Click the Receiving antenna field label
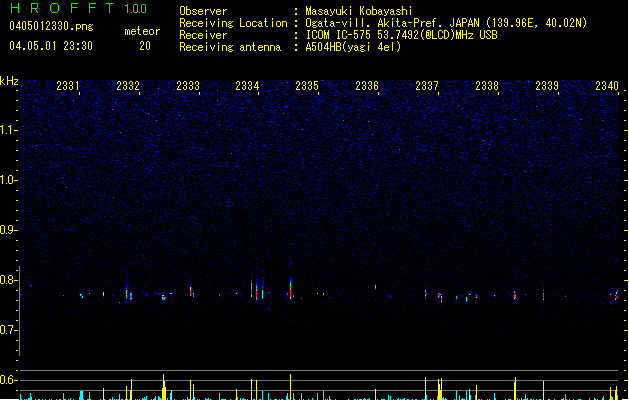629x400 pixels. click(230, 47)
